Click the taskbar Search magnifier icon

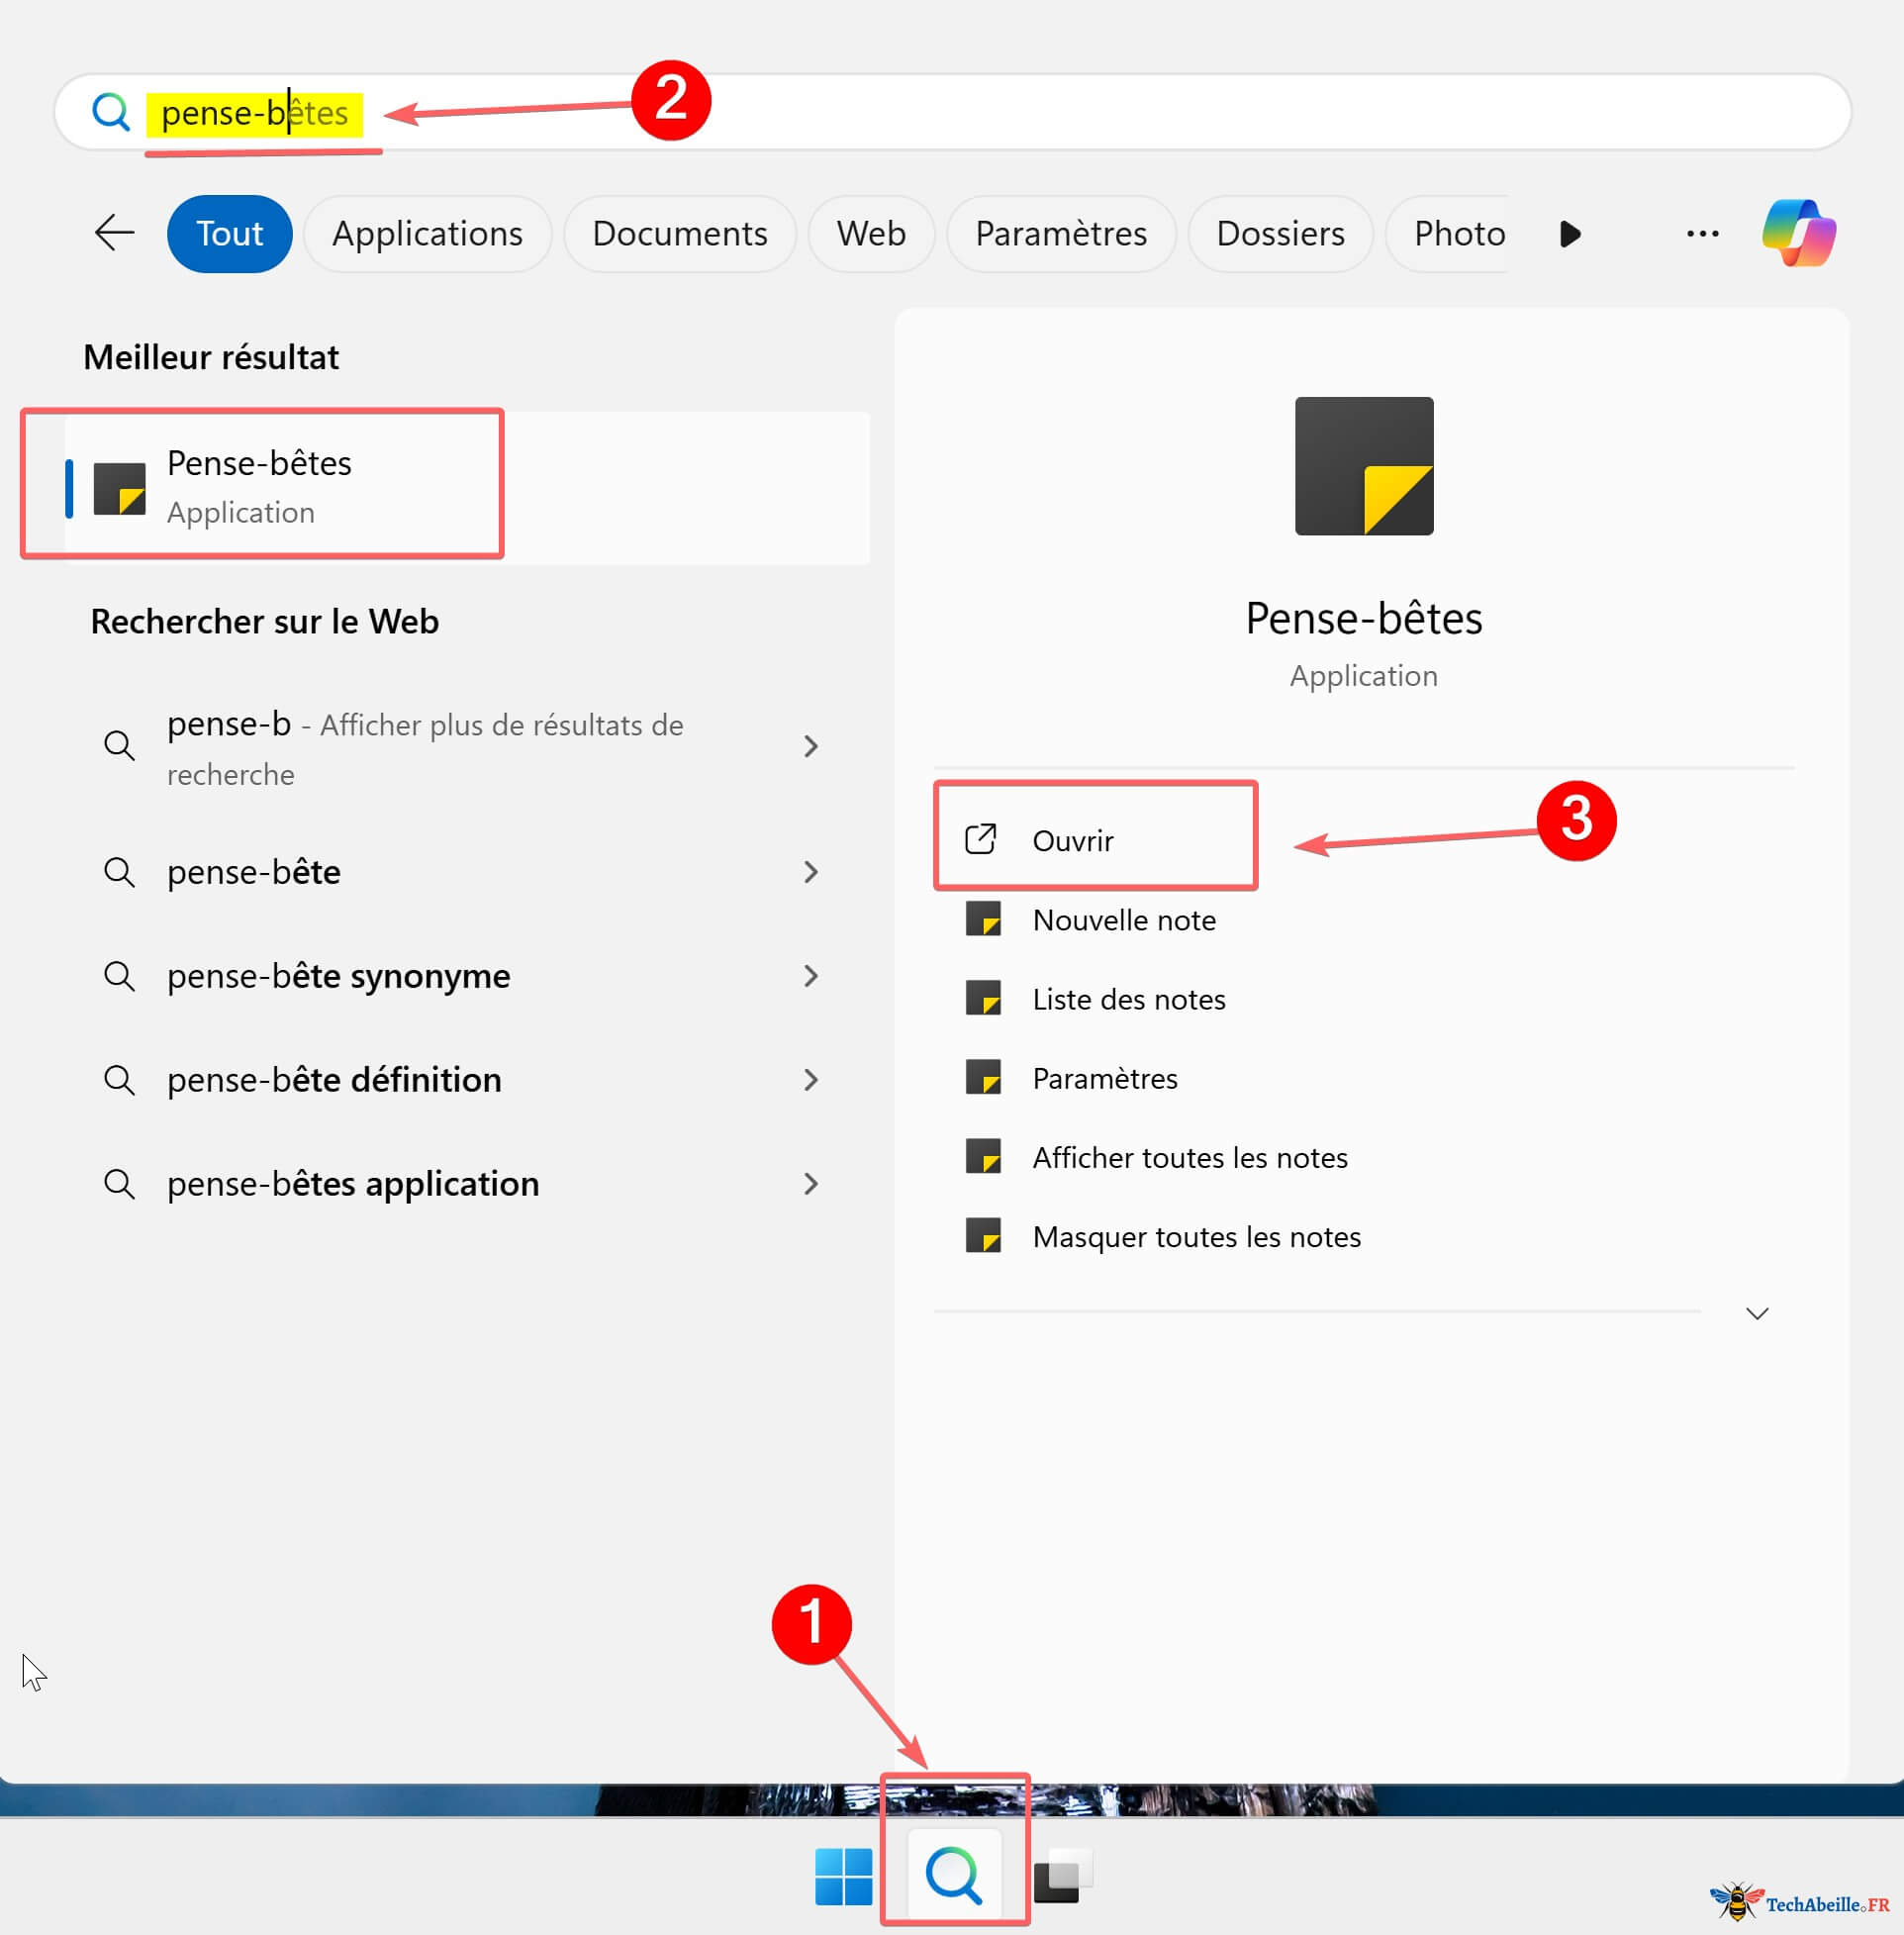tap(954, 1876)
